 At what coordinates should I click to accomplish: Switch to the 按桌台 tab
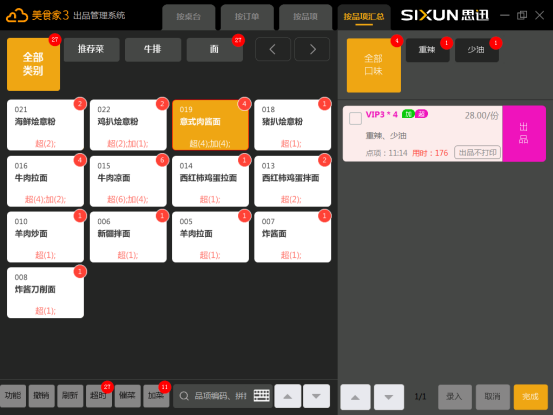(x=189, y=17)
